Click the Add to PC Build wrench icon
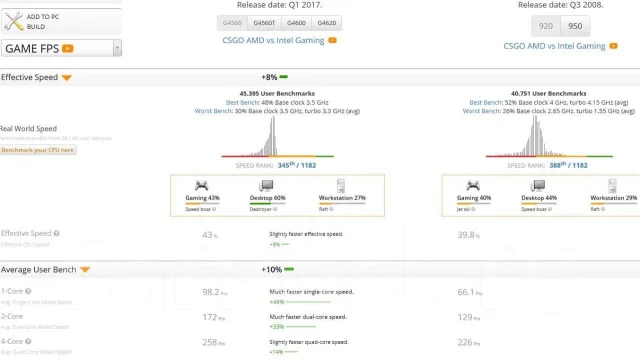Screen dimensions: 640x361 point(14,21)
